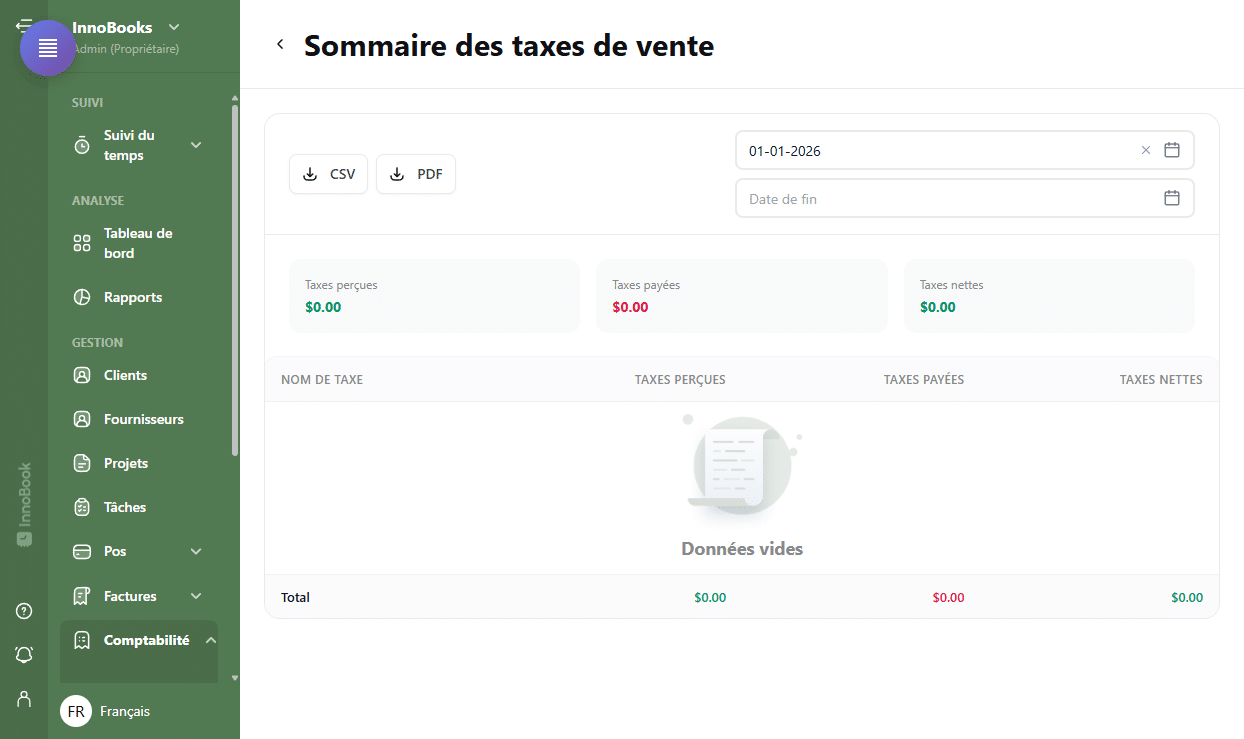Click the Comptabilité ledger icon
The image size is (1244, 739).
coord(82,640)
